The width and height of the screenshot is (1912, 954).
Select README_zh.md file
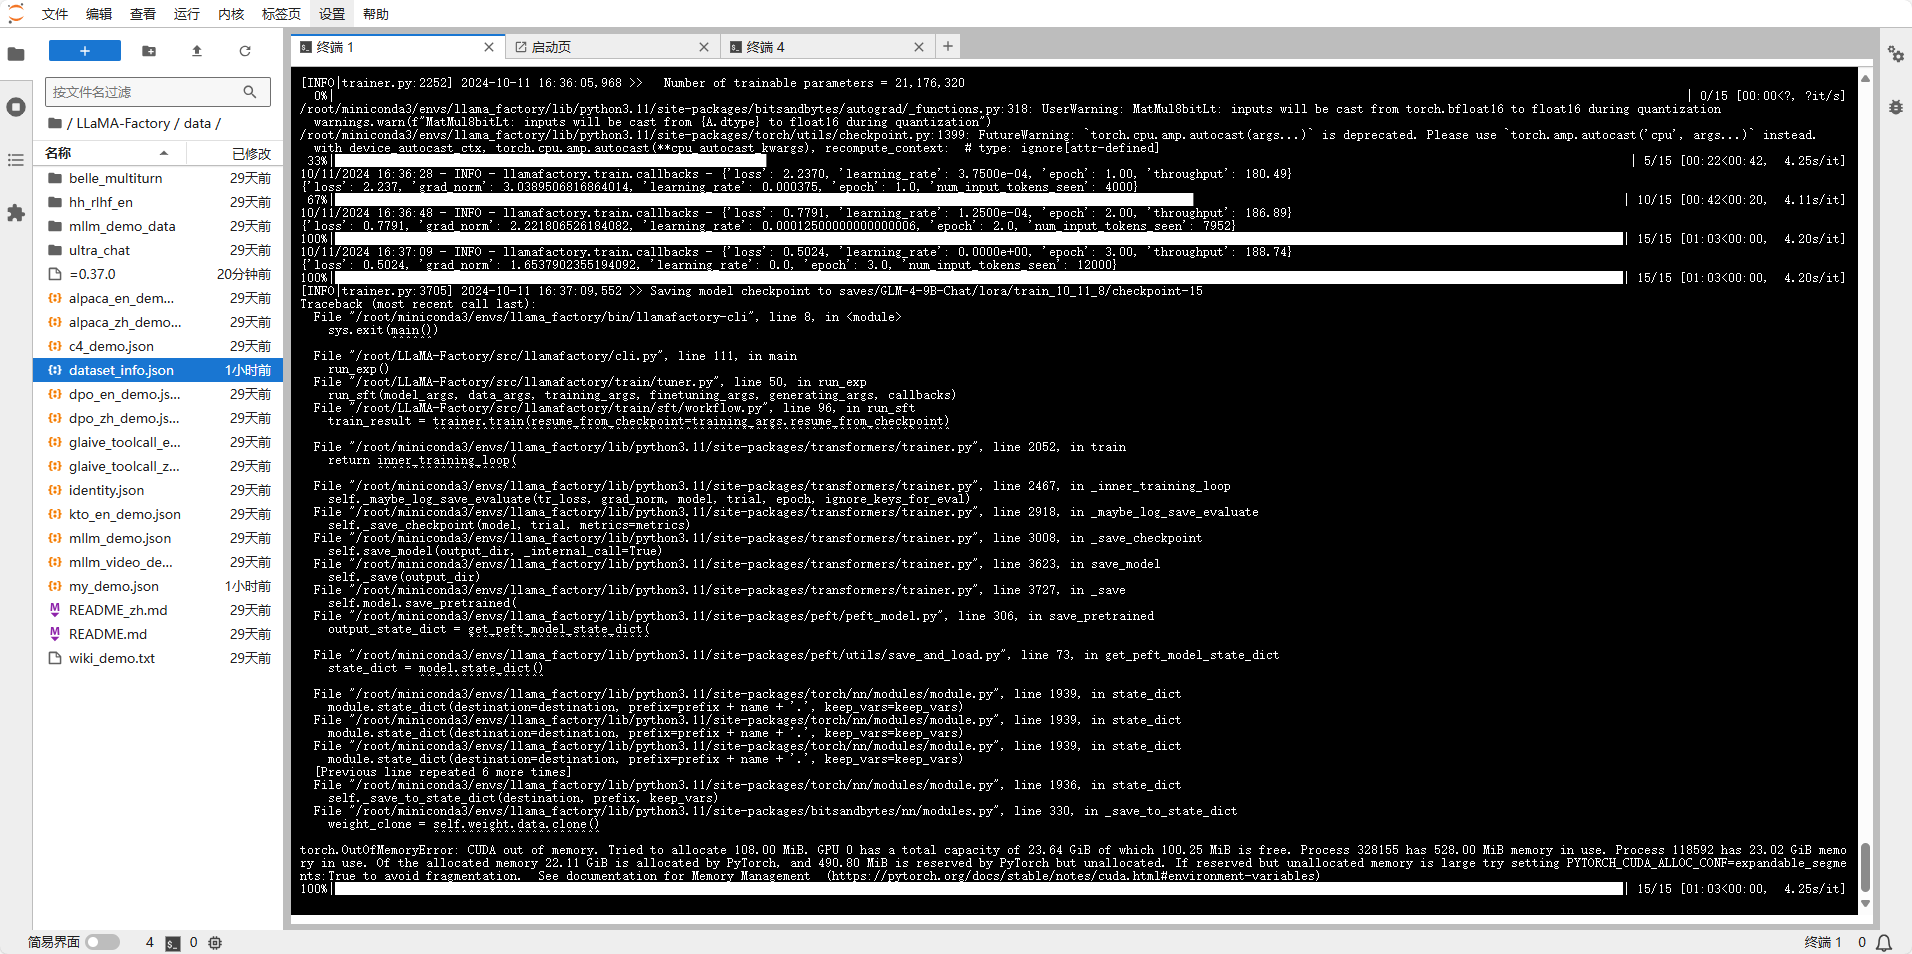coord(158,610)
